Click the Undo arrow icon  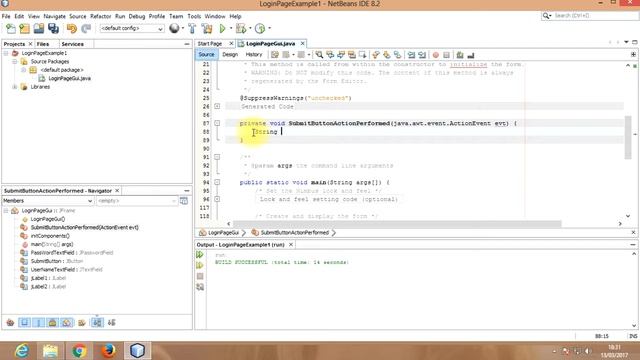(72, 29)
